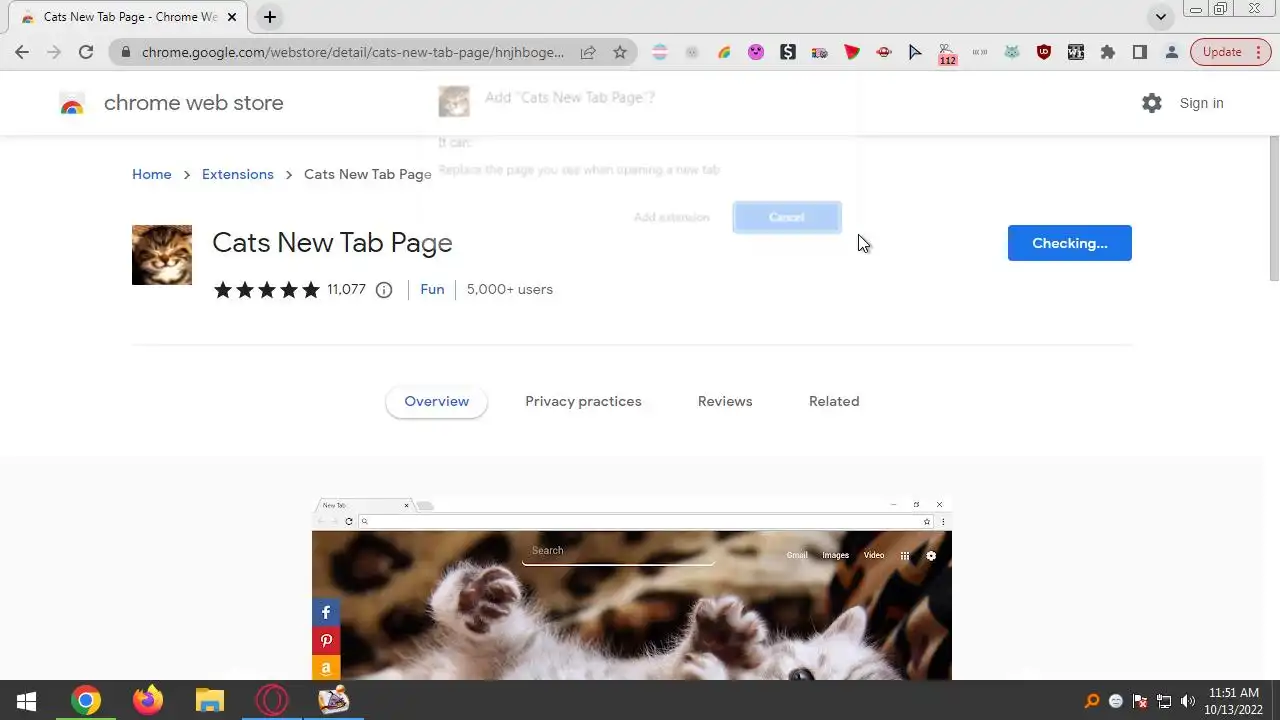Viewport: 1280px width, 720px height.
Task: Click the "chrome web store" header title
Action: point(194,103)
